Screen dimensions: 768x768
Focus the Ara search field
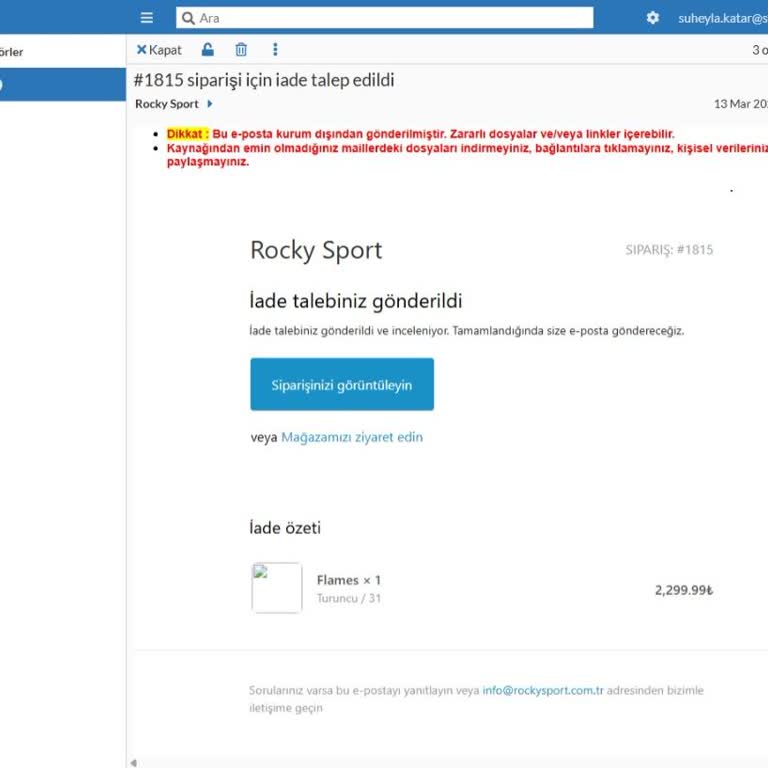tap(384, 18)
